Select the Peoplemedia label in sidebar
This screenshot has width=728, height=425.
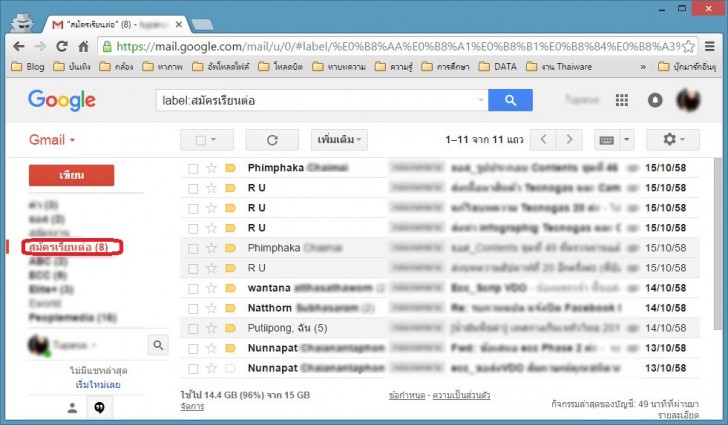click(72, 318)
